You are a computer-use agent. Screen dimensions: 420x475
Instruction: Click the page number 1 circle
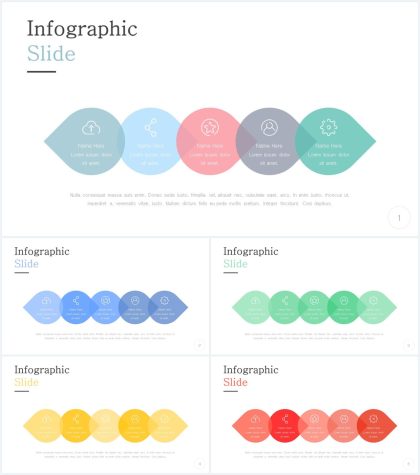click(399, 218)
